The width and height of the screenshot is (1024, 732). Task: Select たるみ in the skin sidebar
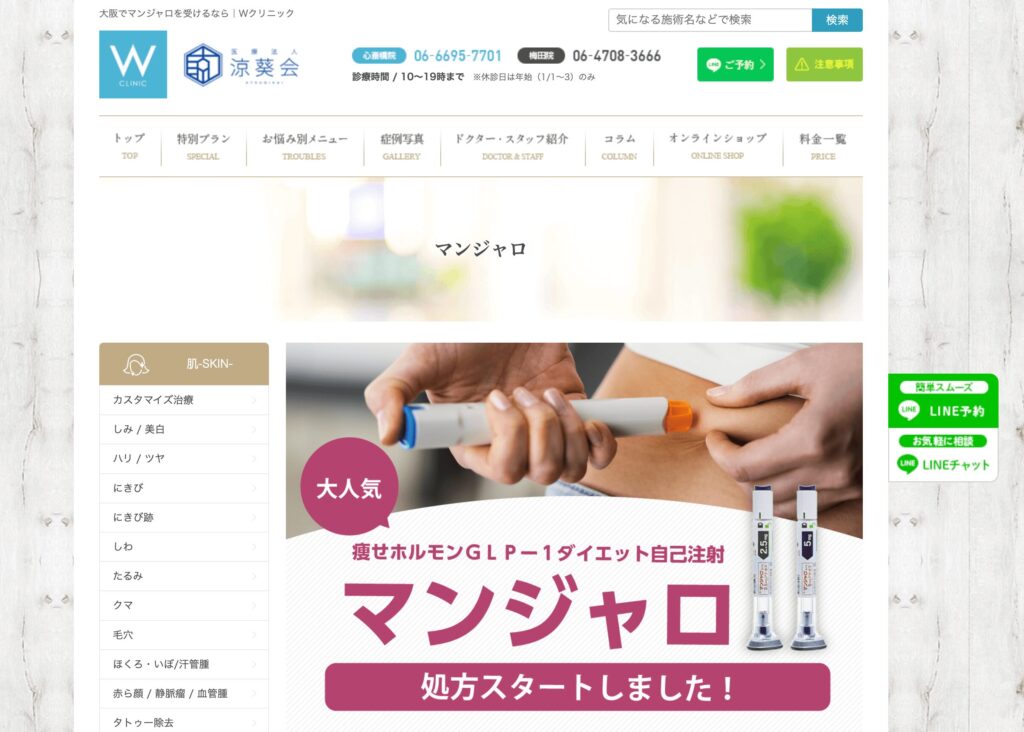(184, 576)
